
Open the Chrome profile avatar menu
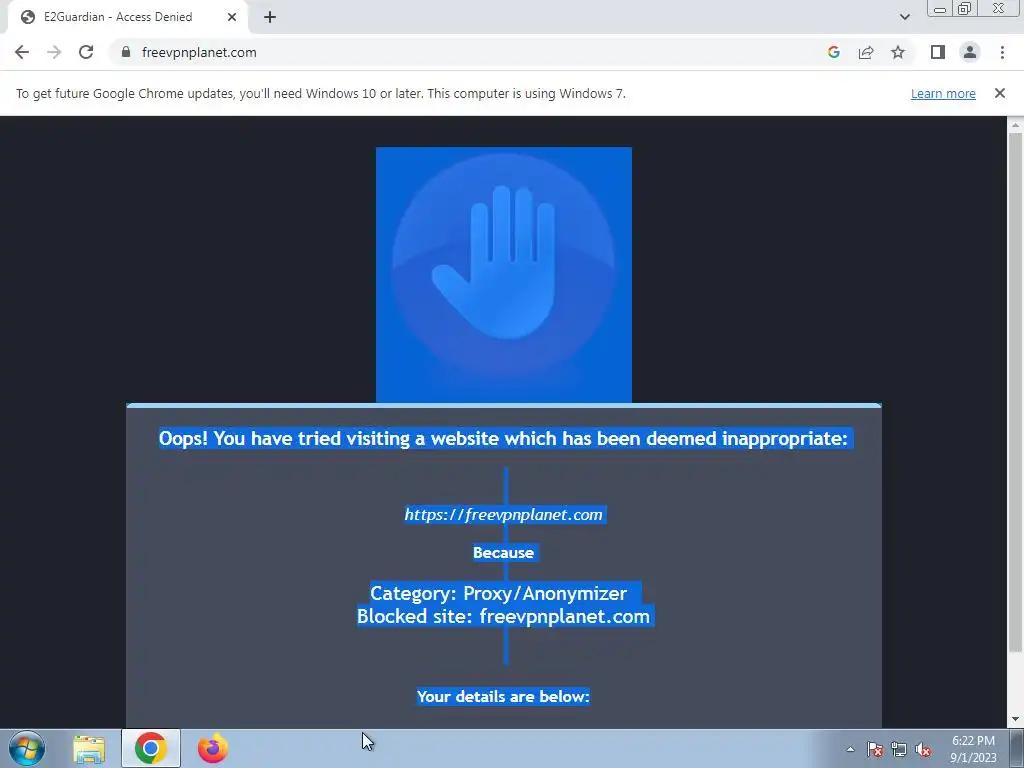point(970,52)
